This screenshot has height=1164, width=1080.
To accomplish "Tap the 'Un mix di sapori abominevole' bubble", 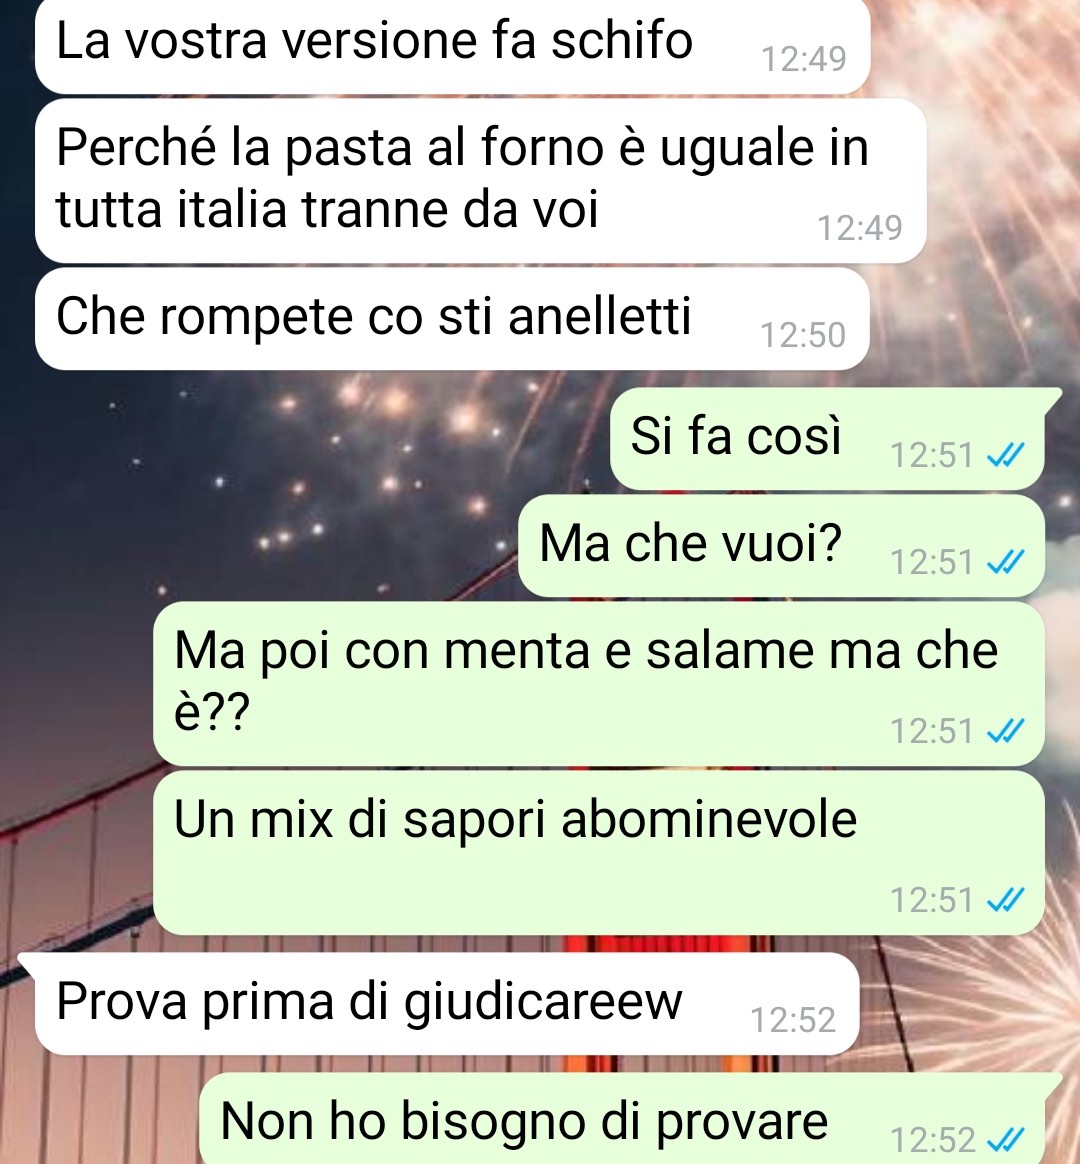I will [598, 852].
